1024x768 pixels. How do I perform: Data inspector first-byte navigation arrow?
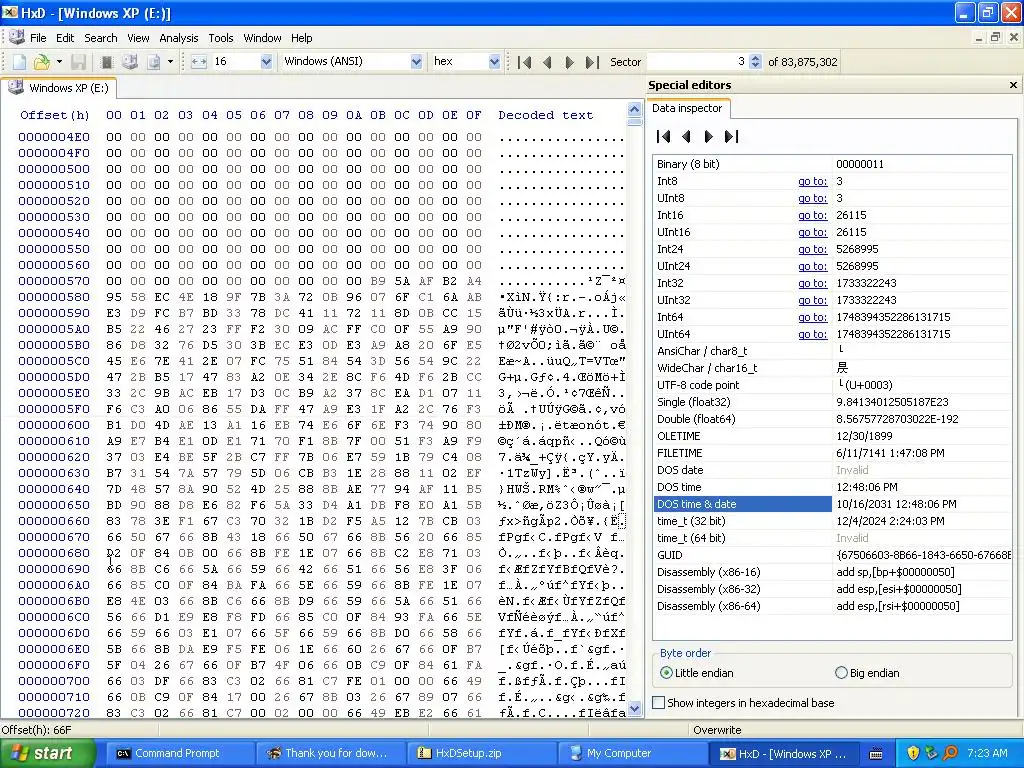[664, 136]
